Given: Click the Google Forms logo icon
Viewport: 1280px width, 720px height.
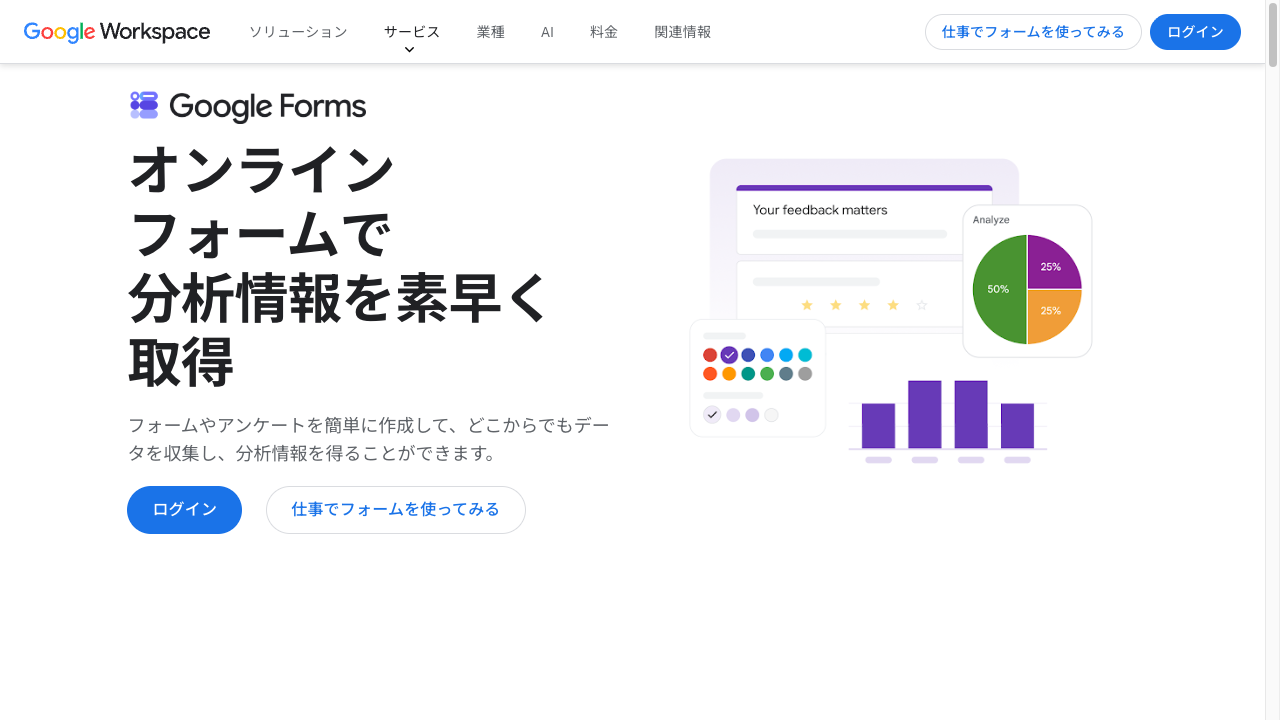Looking at the screenshot, I should point(144,105).
